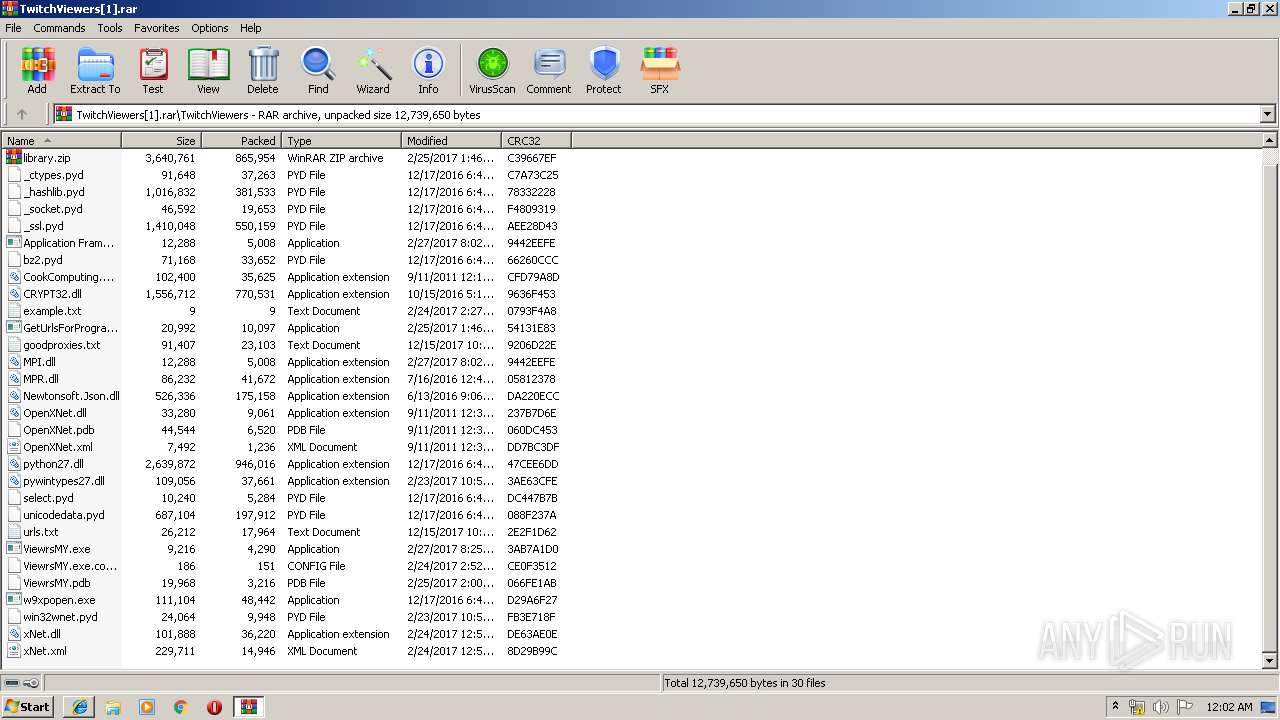Select unicodedata.pyd file row
This screenshot has width=1280, height=720.
[x=283, y=515]
